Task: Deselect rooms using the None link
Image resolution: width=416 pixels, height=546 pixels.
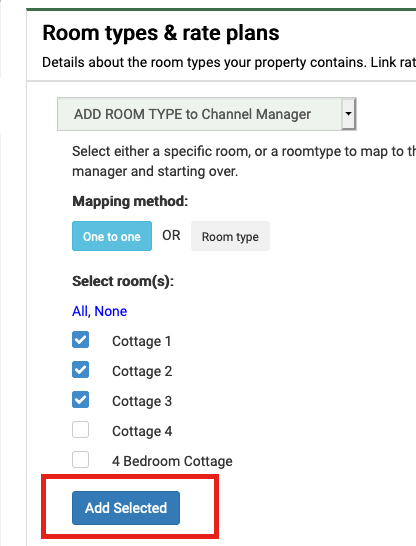Action: pyautogui.click(x=111, y=311)
